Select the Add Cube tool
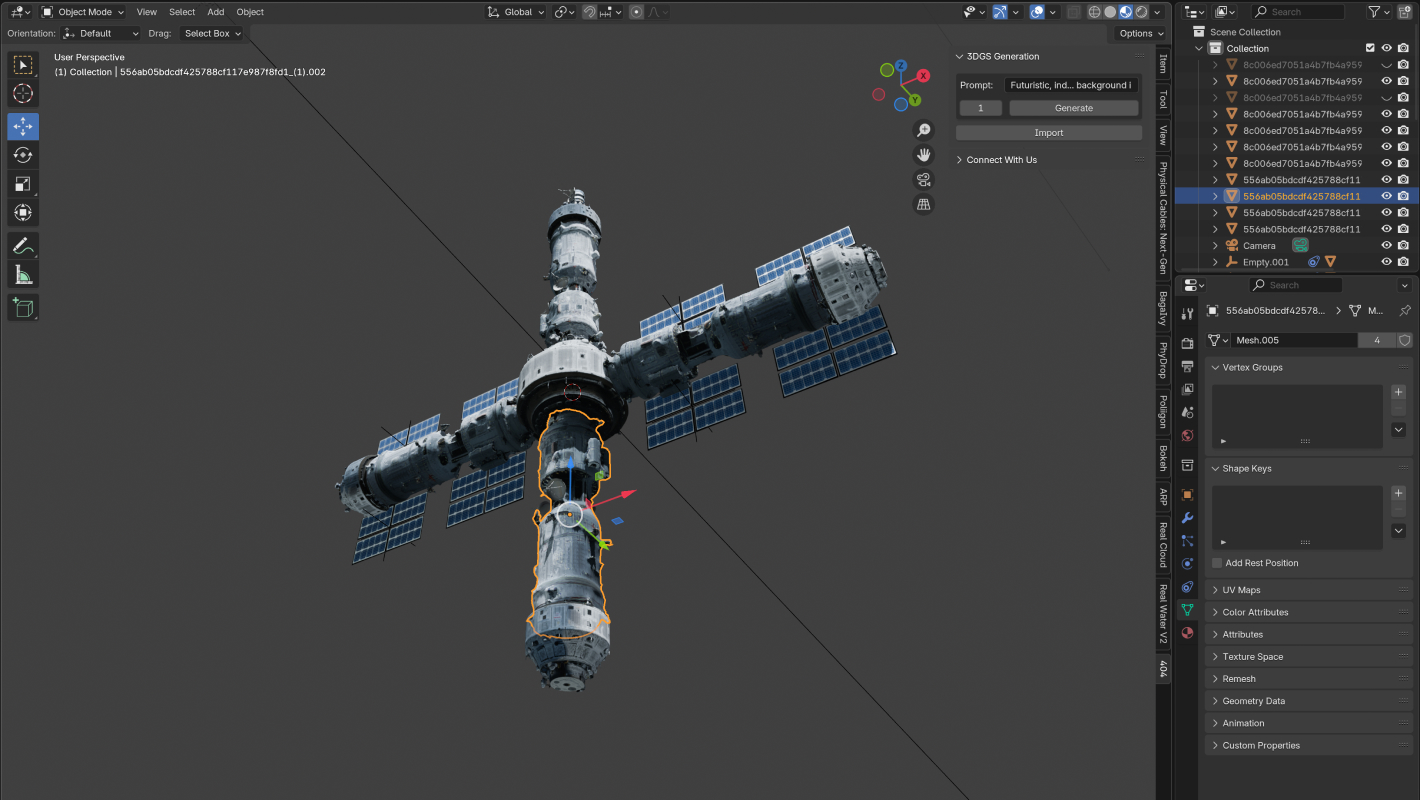Viewport: 1420px width, 800px height. point(23,307)
